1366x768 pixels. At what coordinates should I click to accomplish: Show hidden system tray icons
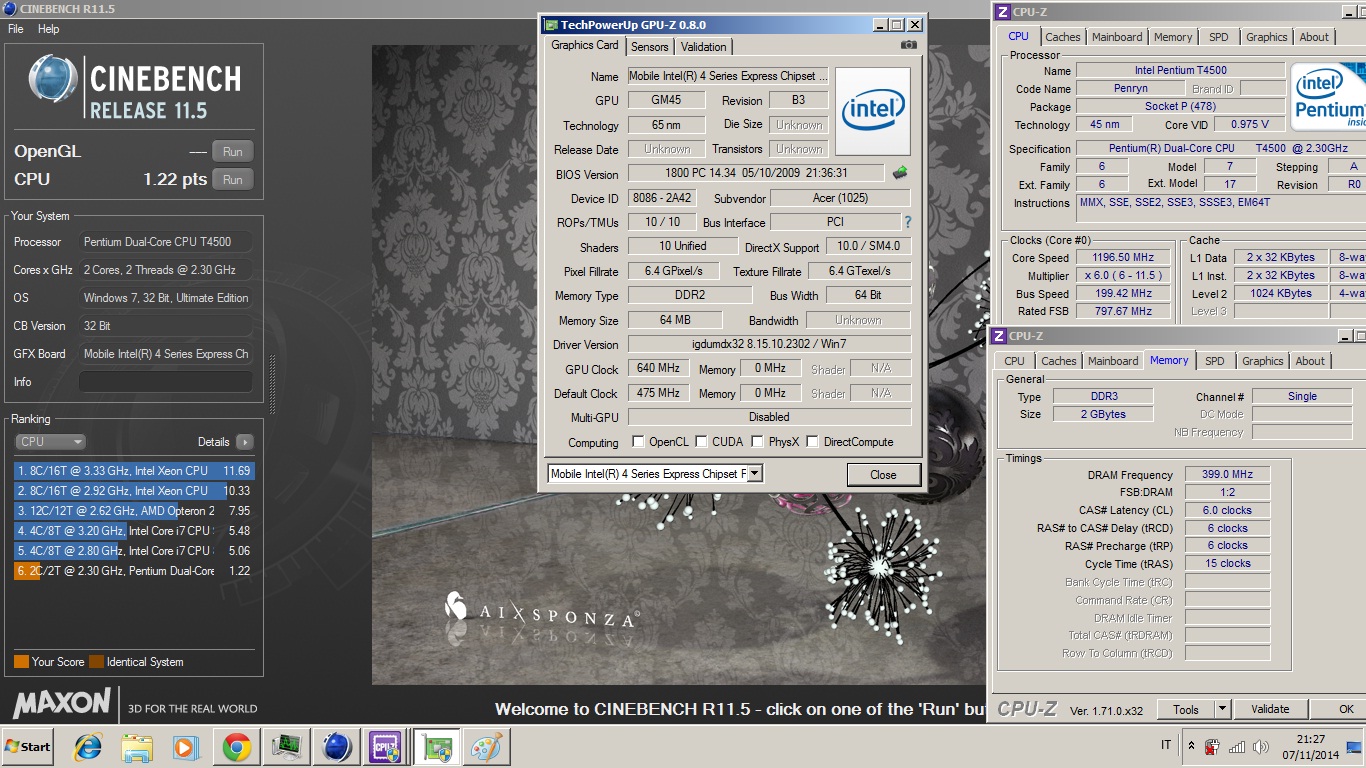(x=1191, y=746)
